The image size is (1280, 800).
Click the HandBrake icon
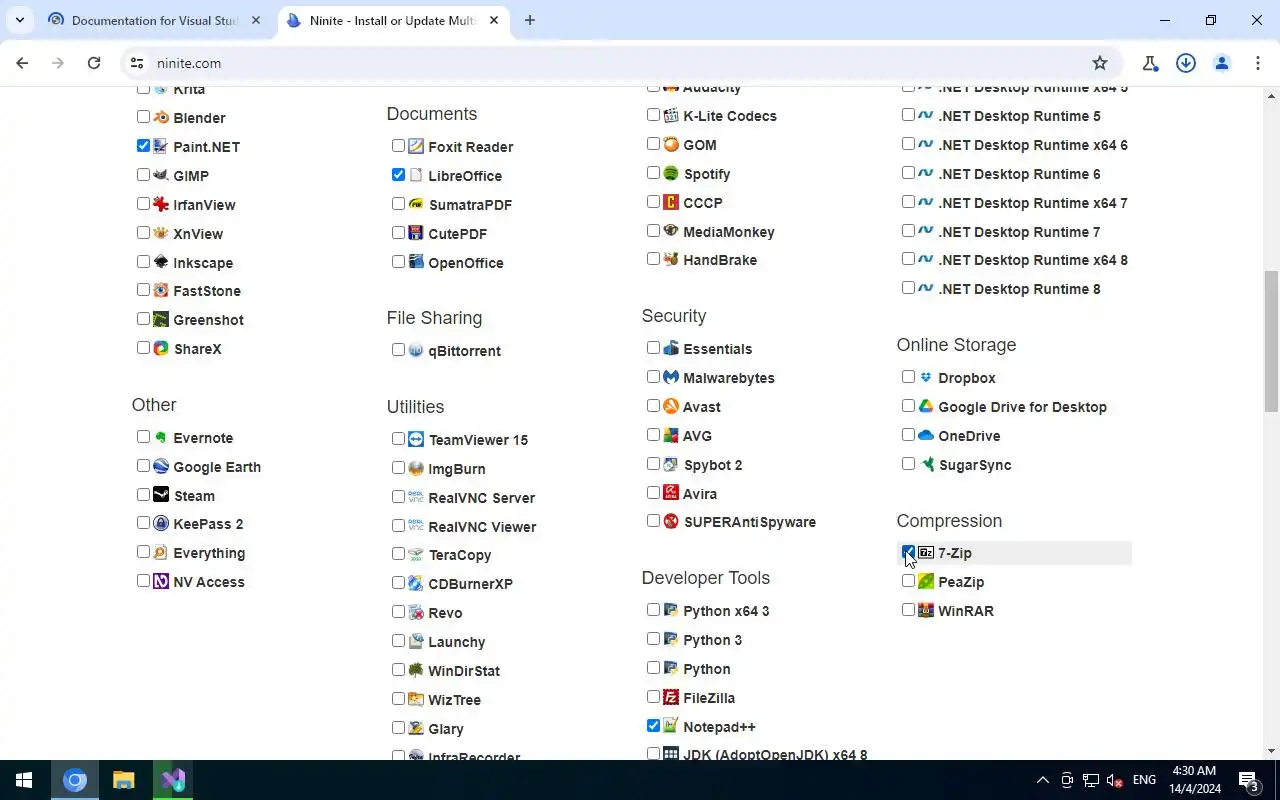671,259
